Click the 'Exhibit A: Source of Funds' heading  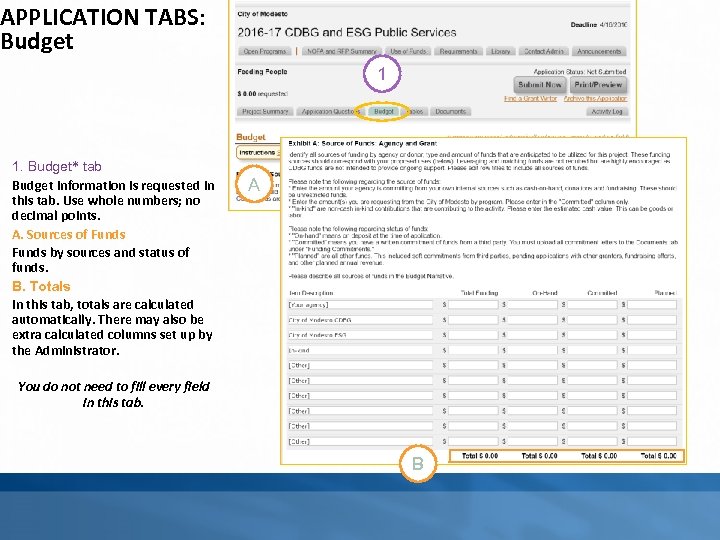pyautogui.click(x=363, y=144)
